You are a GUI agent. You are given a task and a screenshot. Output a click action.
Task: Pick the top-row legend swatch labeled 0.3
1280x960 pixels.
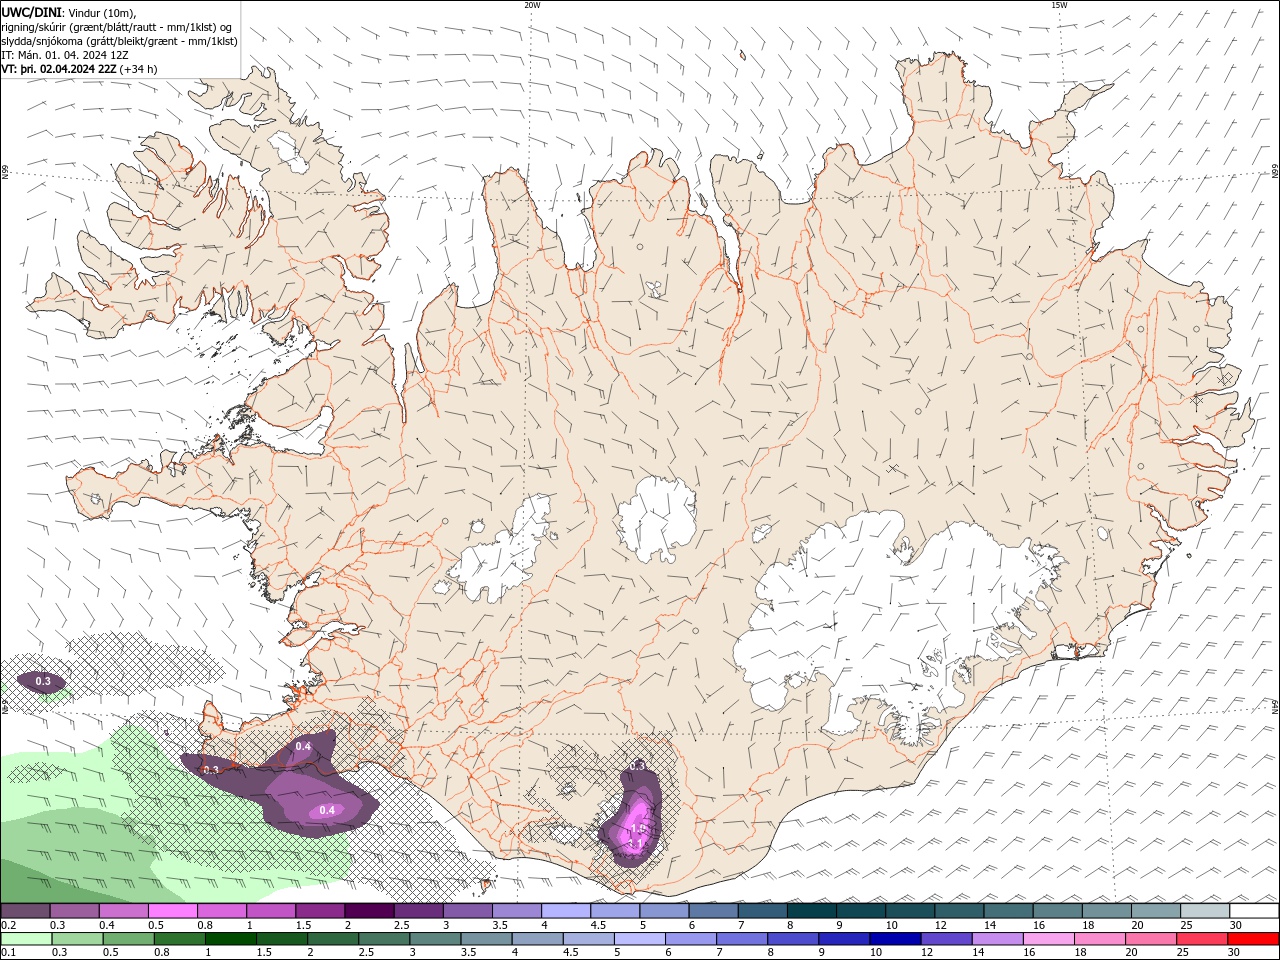[74, 910]
